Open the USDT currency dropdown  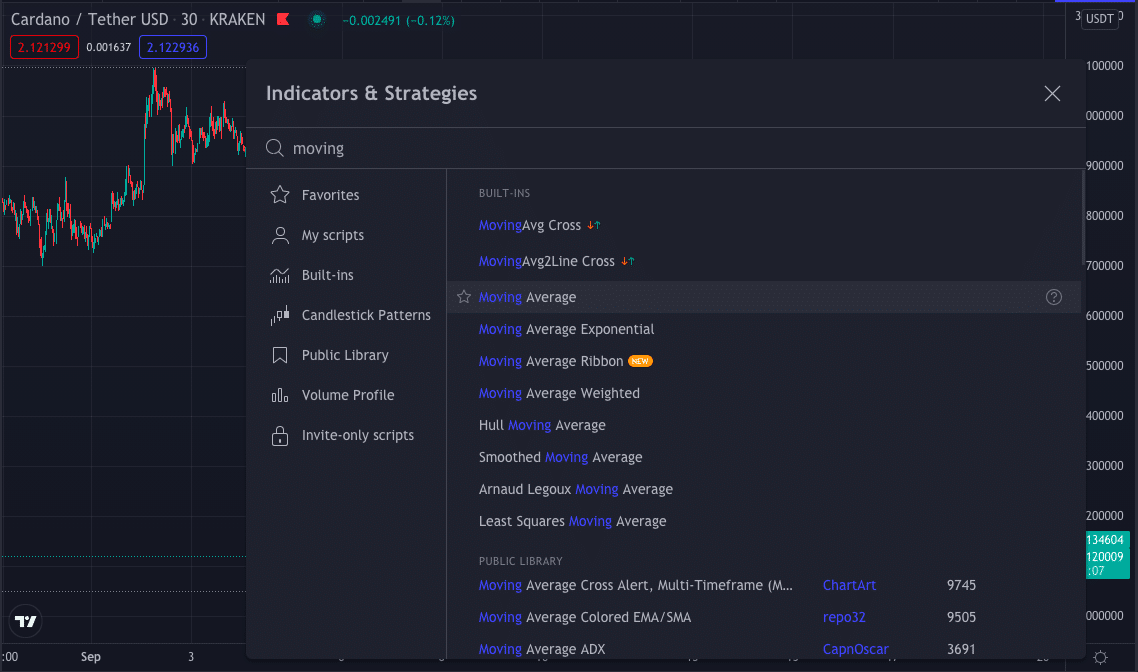[x=1100, y=18]
